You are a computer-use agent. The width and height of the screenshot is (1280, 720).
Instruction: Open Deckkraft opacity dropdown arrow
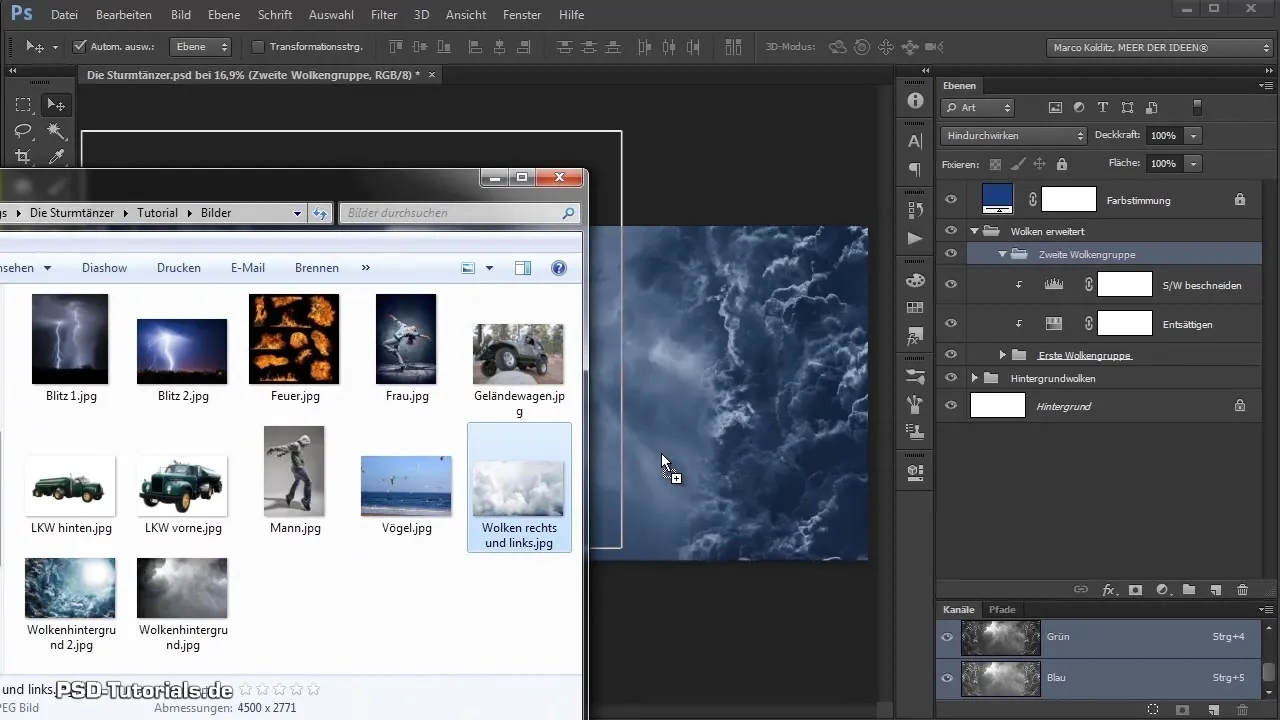pyautogui.click(x=1194, y=135)
